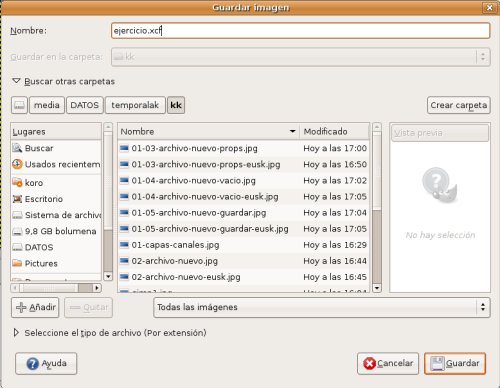Click the image icon of 01-capas-canales.jpg
Viewport: 500px width, 388px height.
point(124,245)
